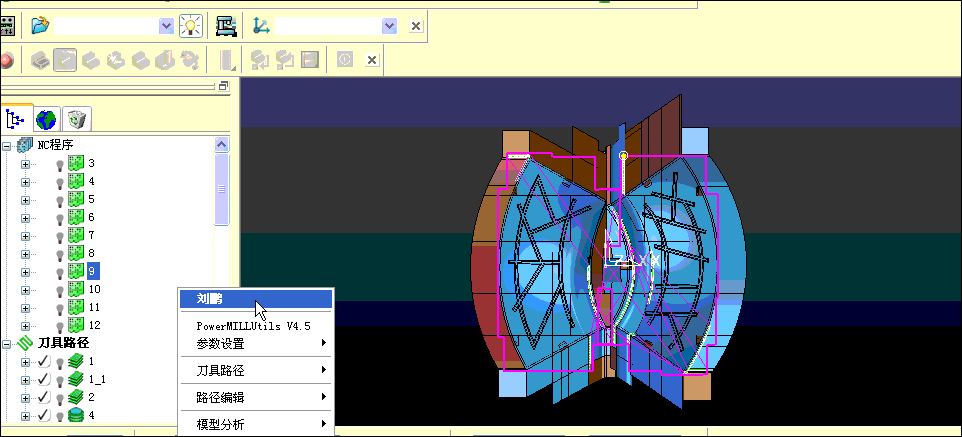Open the 模型分析 submenu
The image size is (962, 437).
pyautogui.click(x=256, y=424)
